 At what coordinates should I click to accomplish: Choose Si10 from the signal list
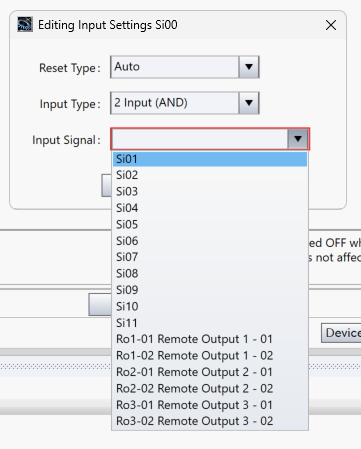(210, 306)
